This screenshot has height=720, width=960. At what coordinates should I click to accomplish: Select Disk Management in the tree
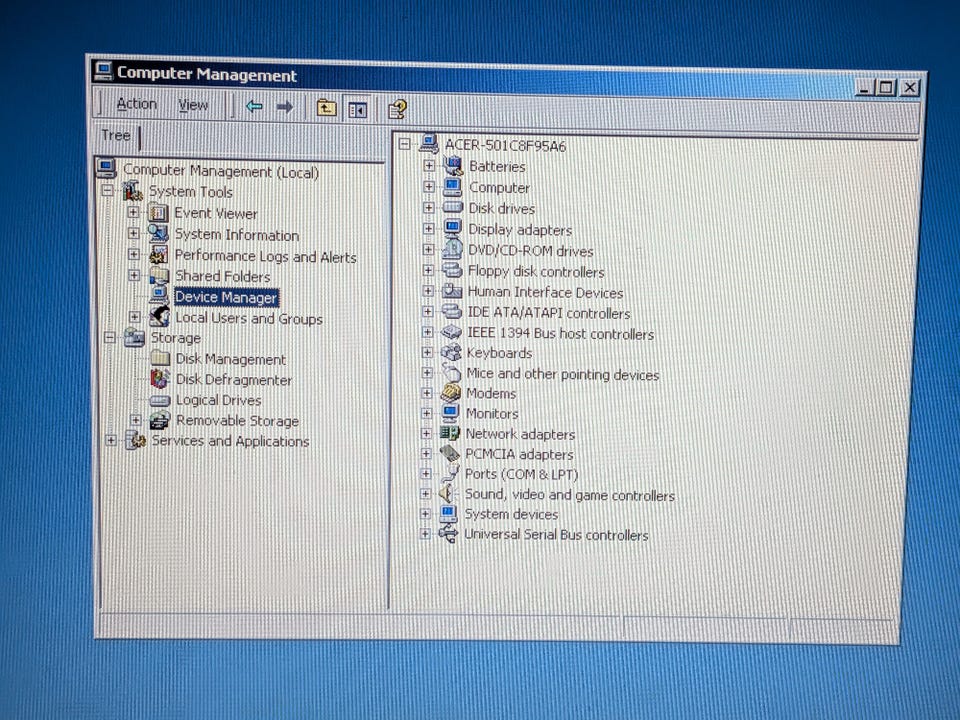click(231, 359)
